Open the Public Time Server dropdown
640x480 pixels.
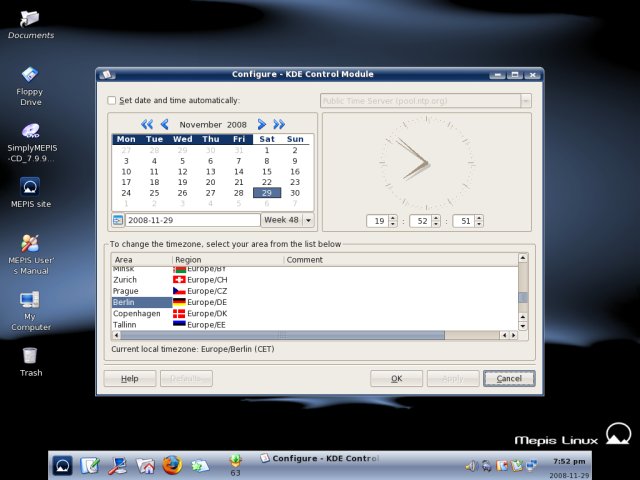coord(526,100)
